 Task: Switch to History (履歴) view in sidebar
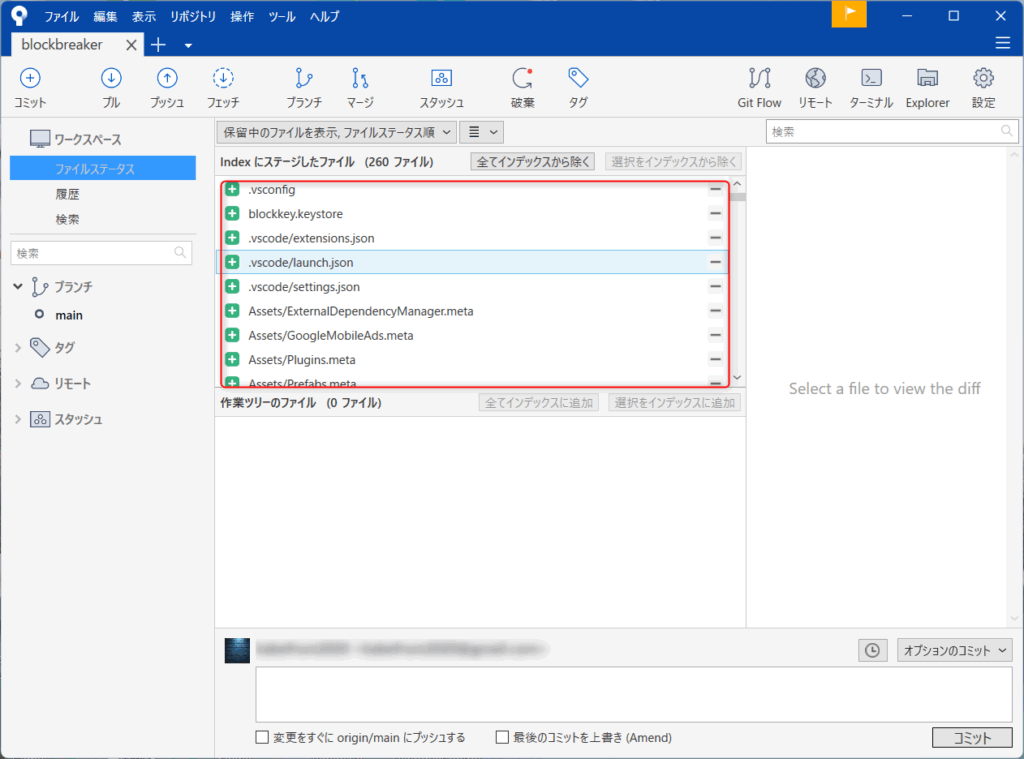click(x=68, y=195)
